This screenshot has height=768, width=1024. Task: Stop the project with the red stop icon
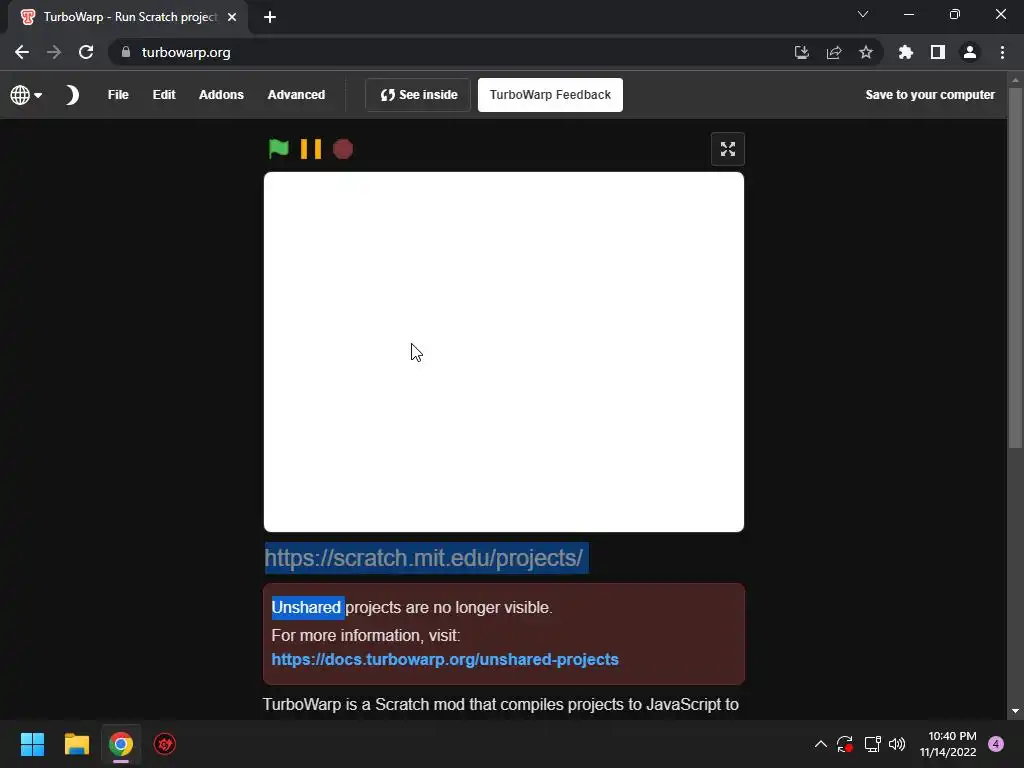click(x=343, y=149)
